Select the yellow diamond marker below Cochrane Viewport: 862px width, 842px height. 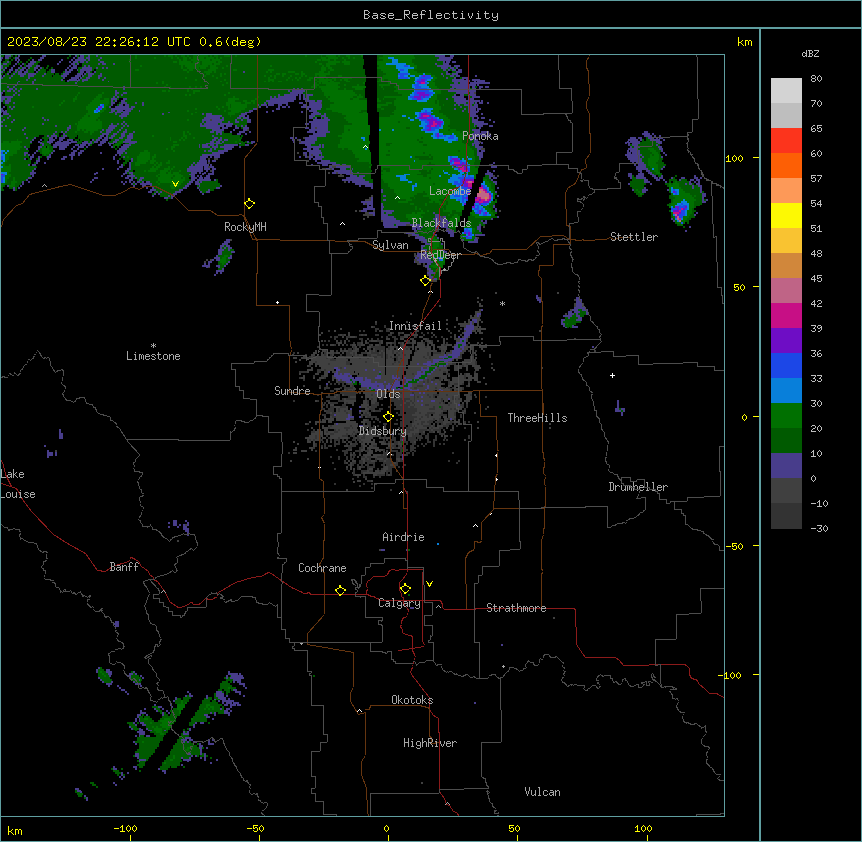pyautogui.click(x=340, y=590)
